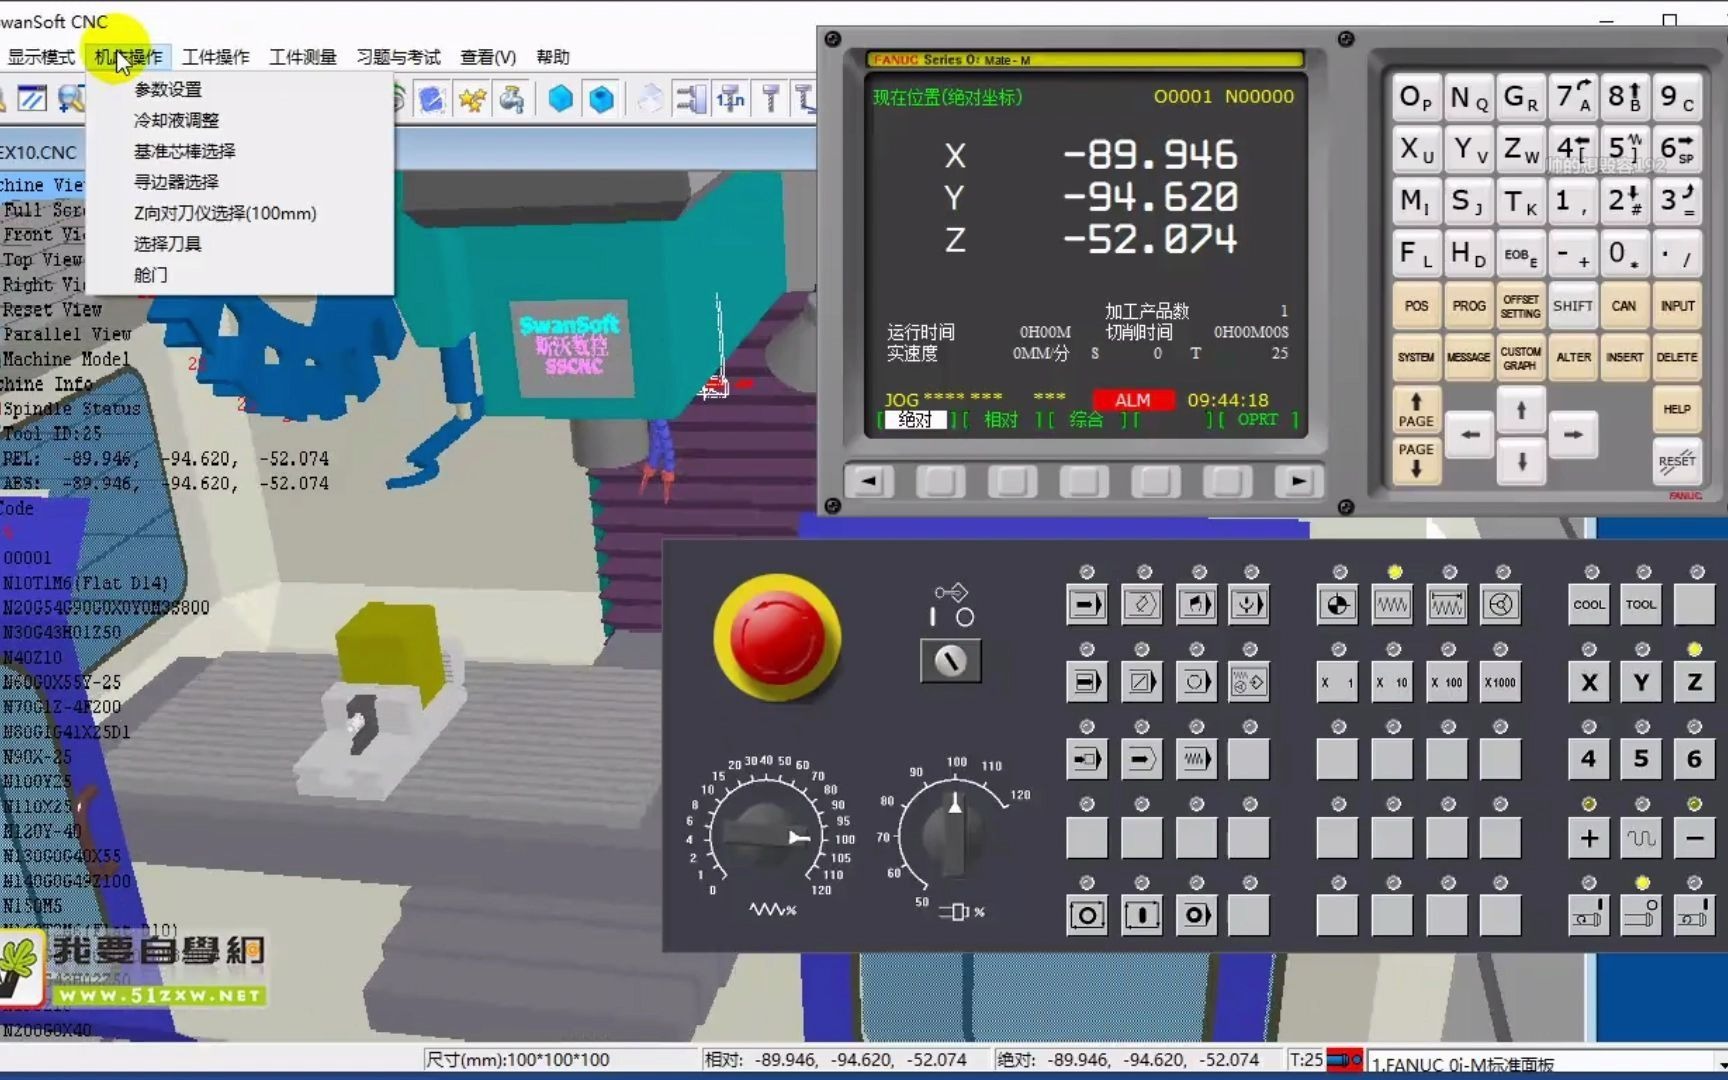Toggle the Z axis select button

pos(1694,682)
